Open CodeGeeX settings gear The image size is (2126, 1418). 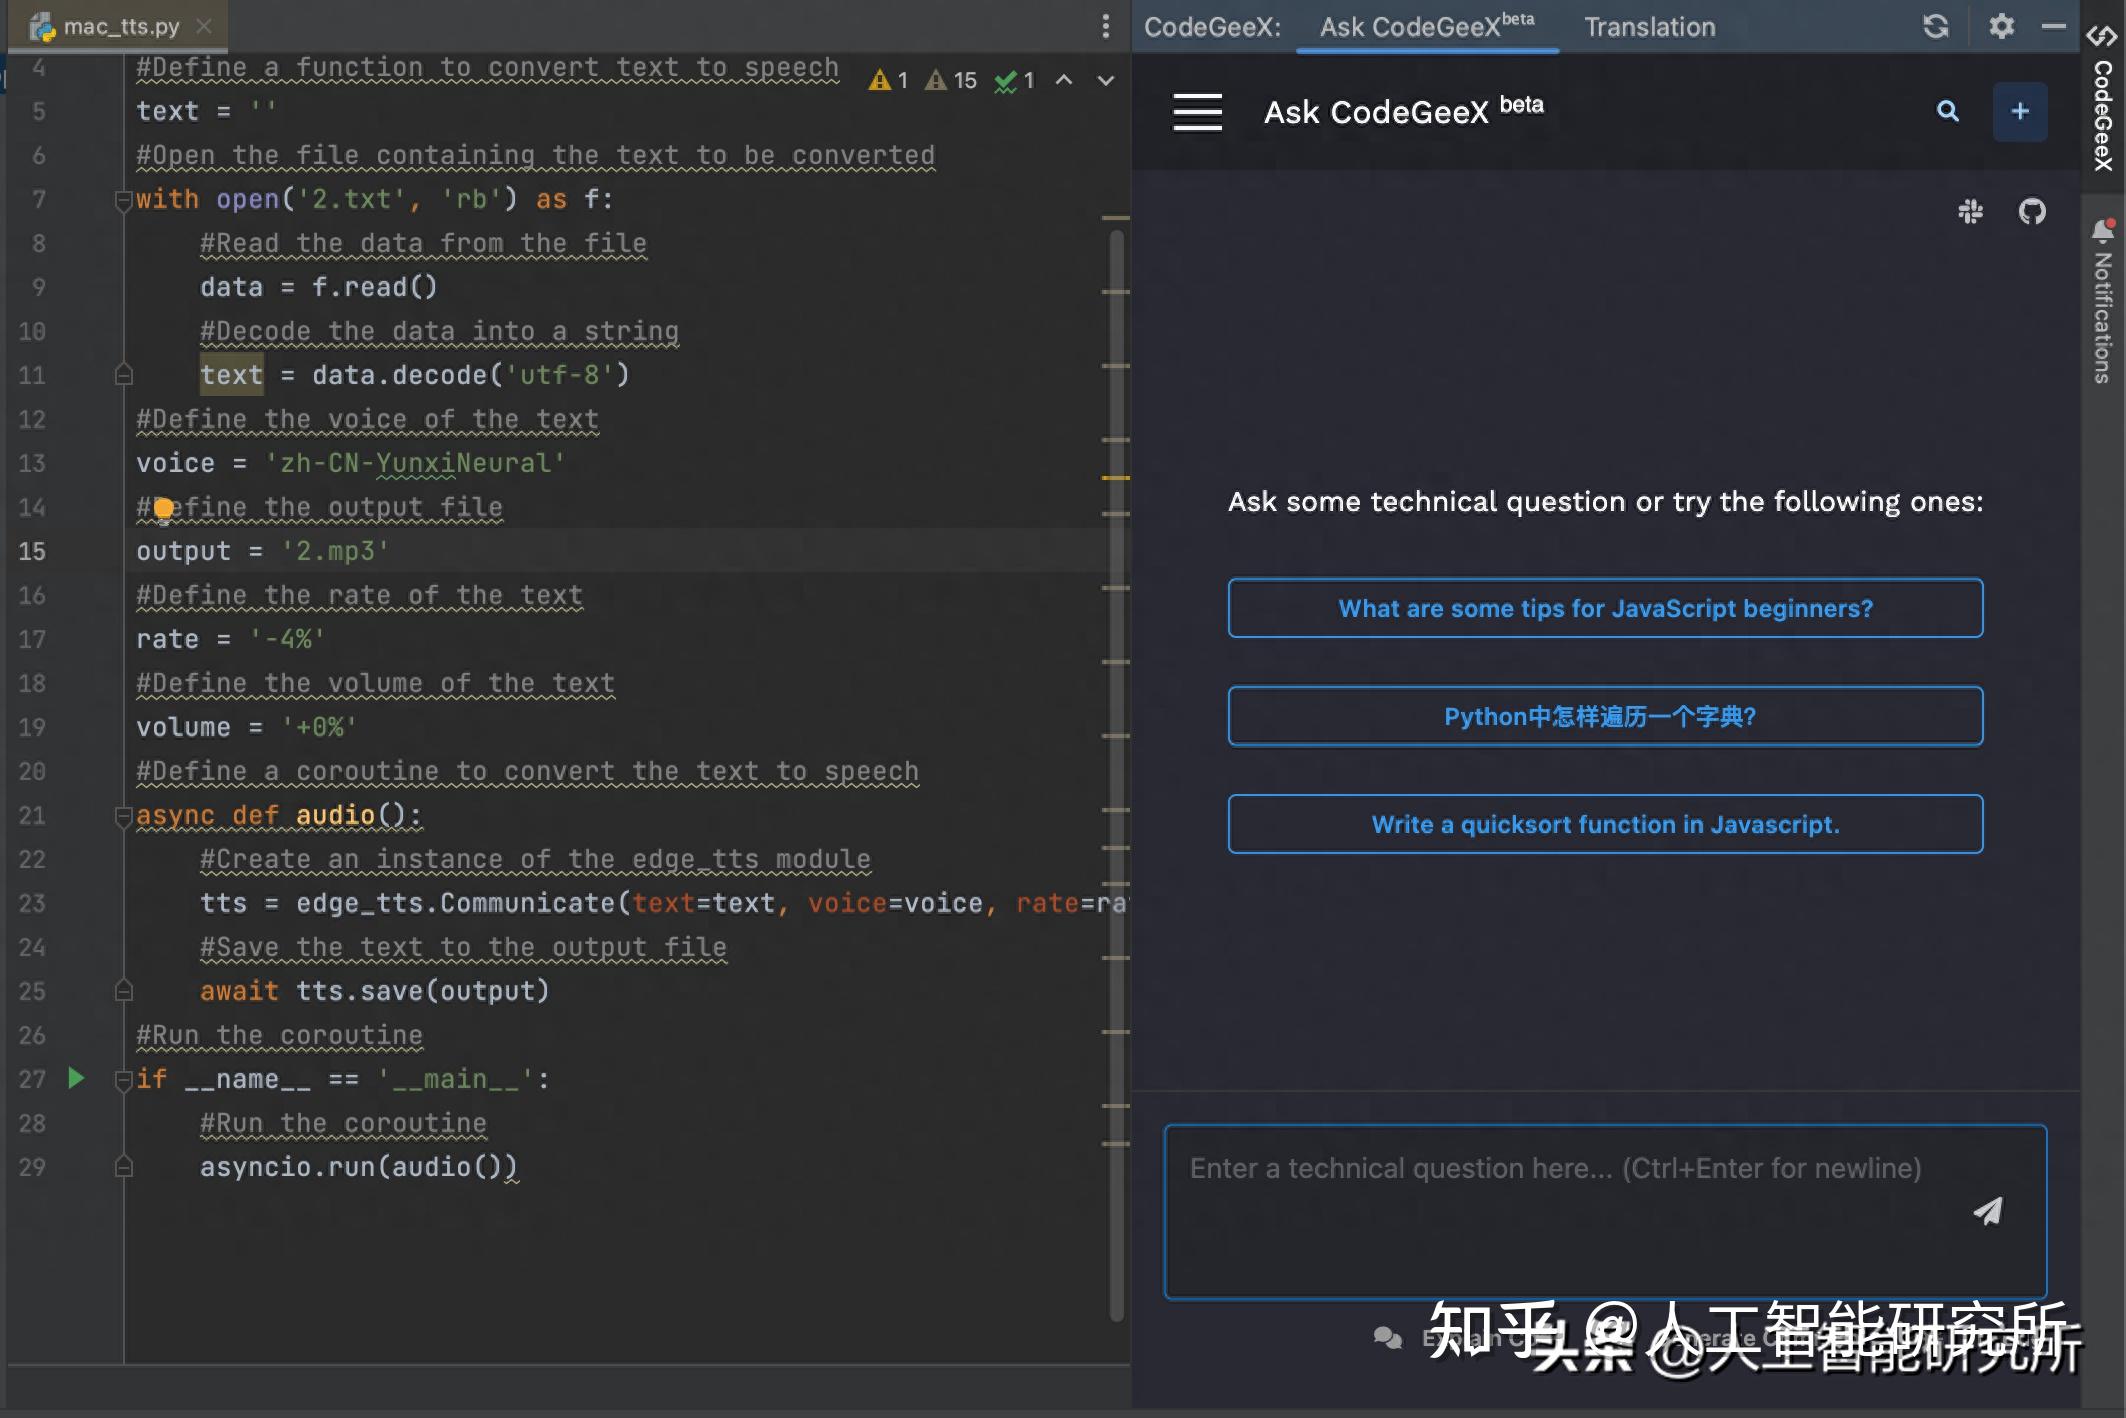coord(2001,27)
